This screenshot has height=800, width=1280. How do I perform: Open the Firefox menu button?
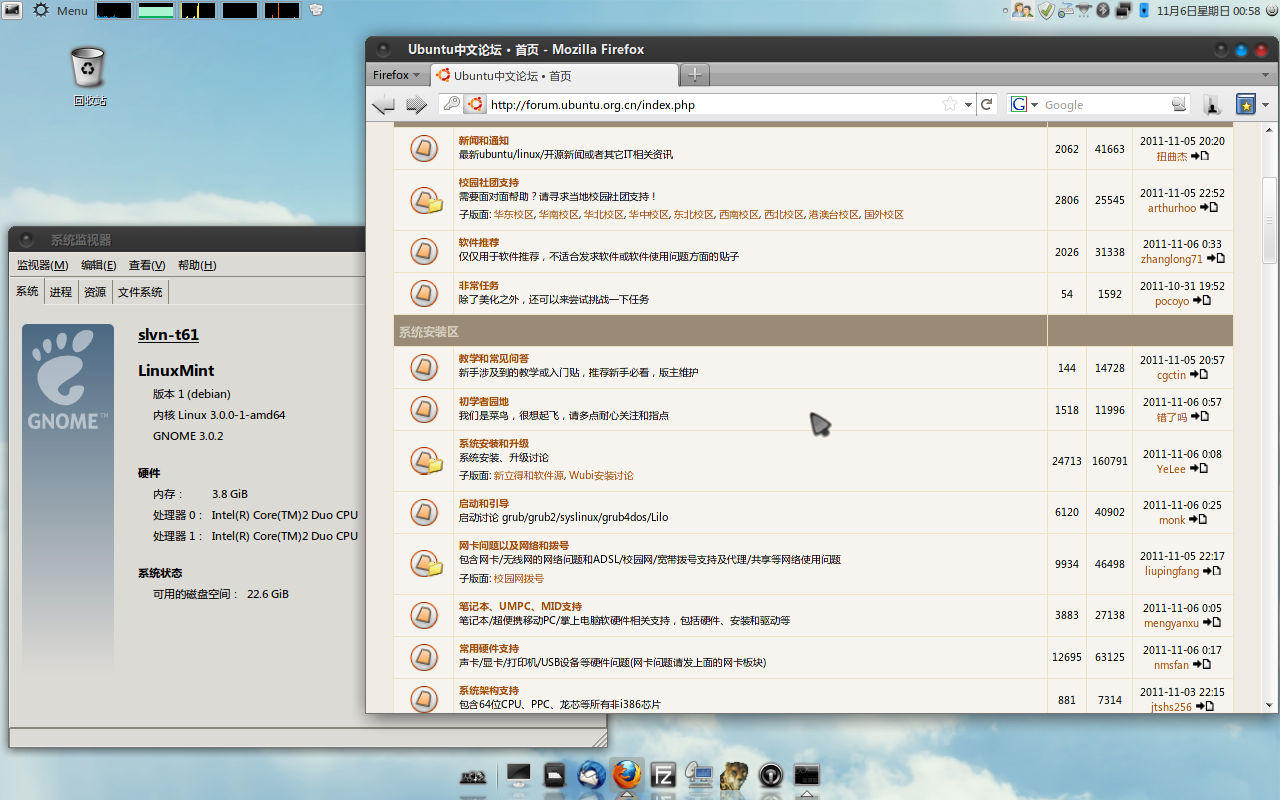[397, 75]
